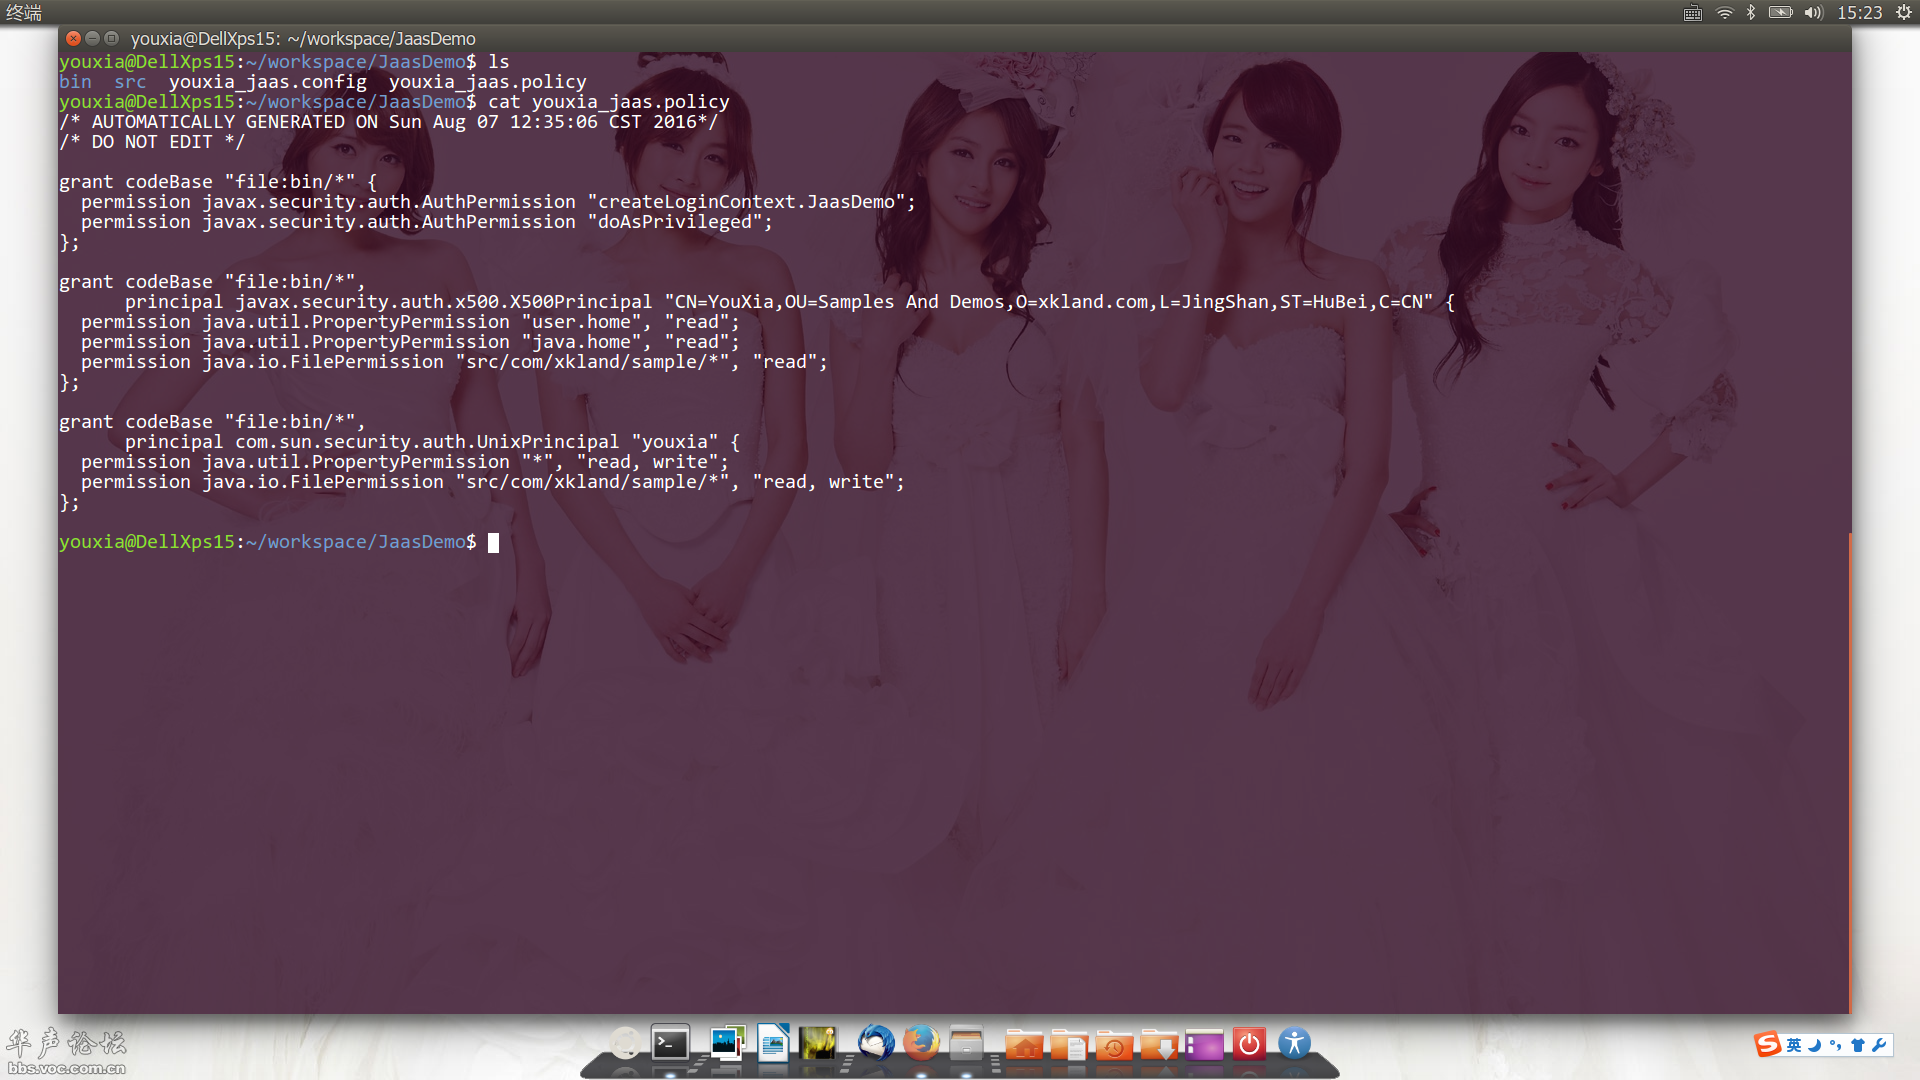The image size is (1920, 1080).
Task: Open the Ubuntu logo launcher in the dock
Action: tap(626, 1043)
